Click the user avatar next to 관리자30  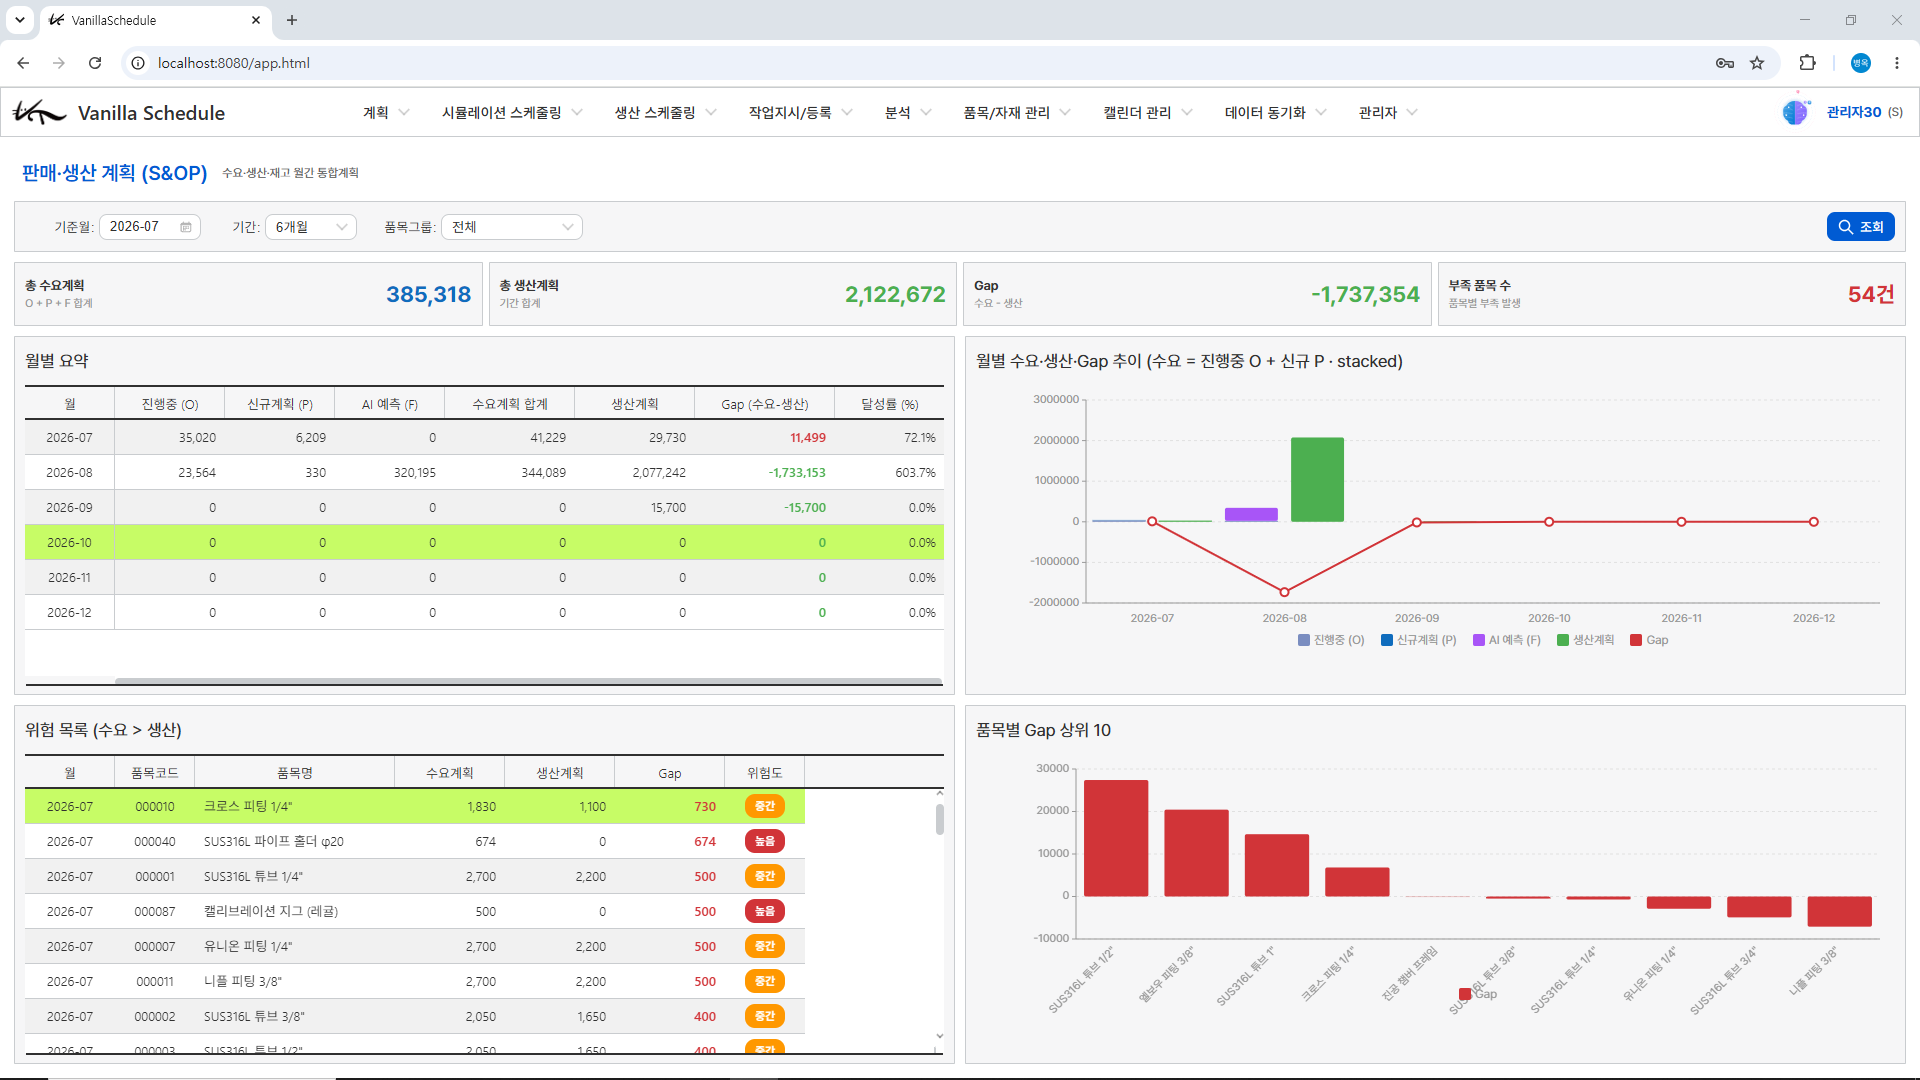coord(1796,112)
